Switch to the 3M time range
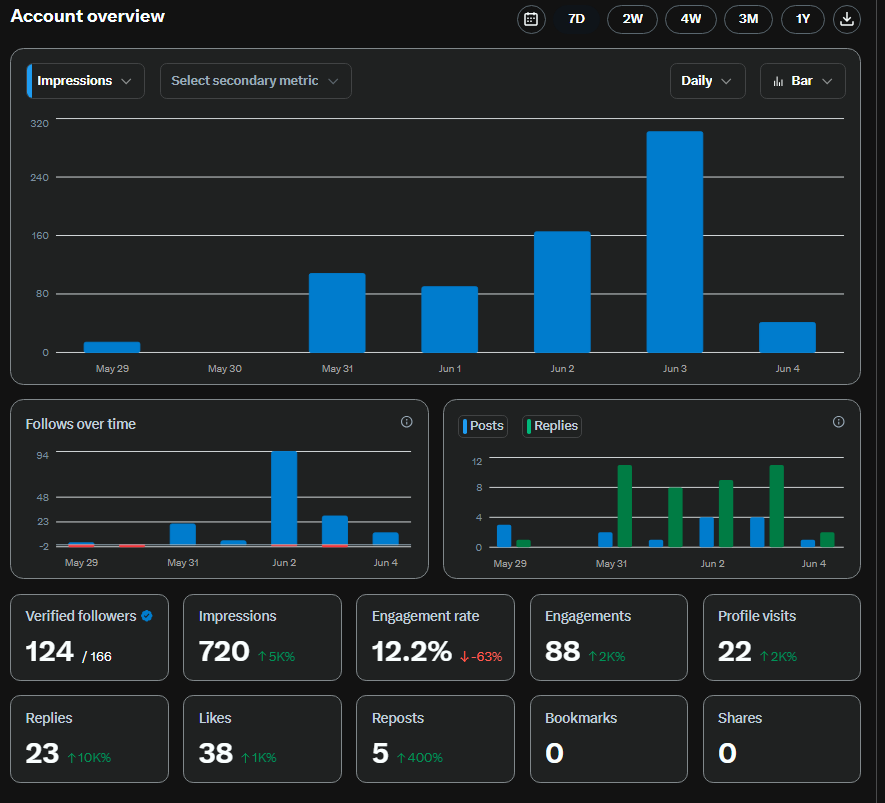885x803 pixels. click(748, 19)
